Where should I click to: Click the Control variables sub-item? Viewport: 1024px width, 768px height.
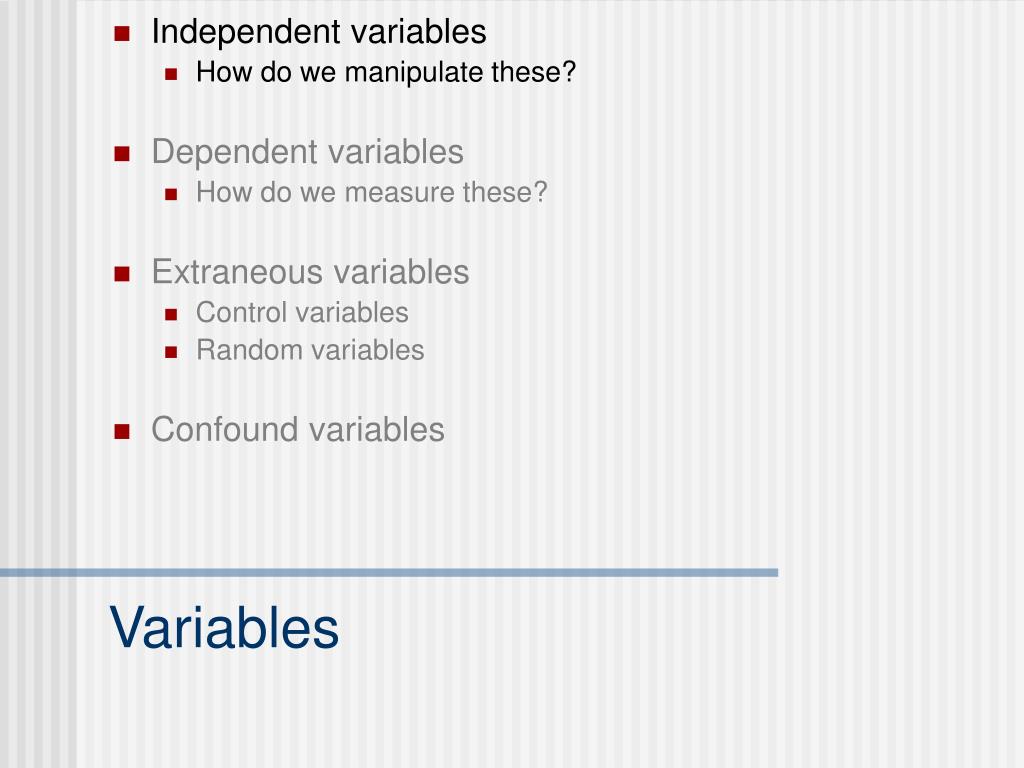(x=302, y=312)
